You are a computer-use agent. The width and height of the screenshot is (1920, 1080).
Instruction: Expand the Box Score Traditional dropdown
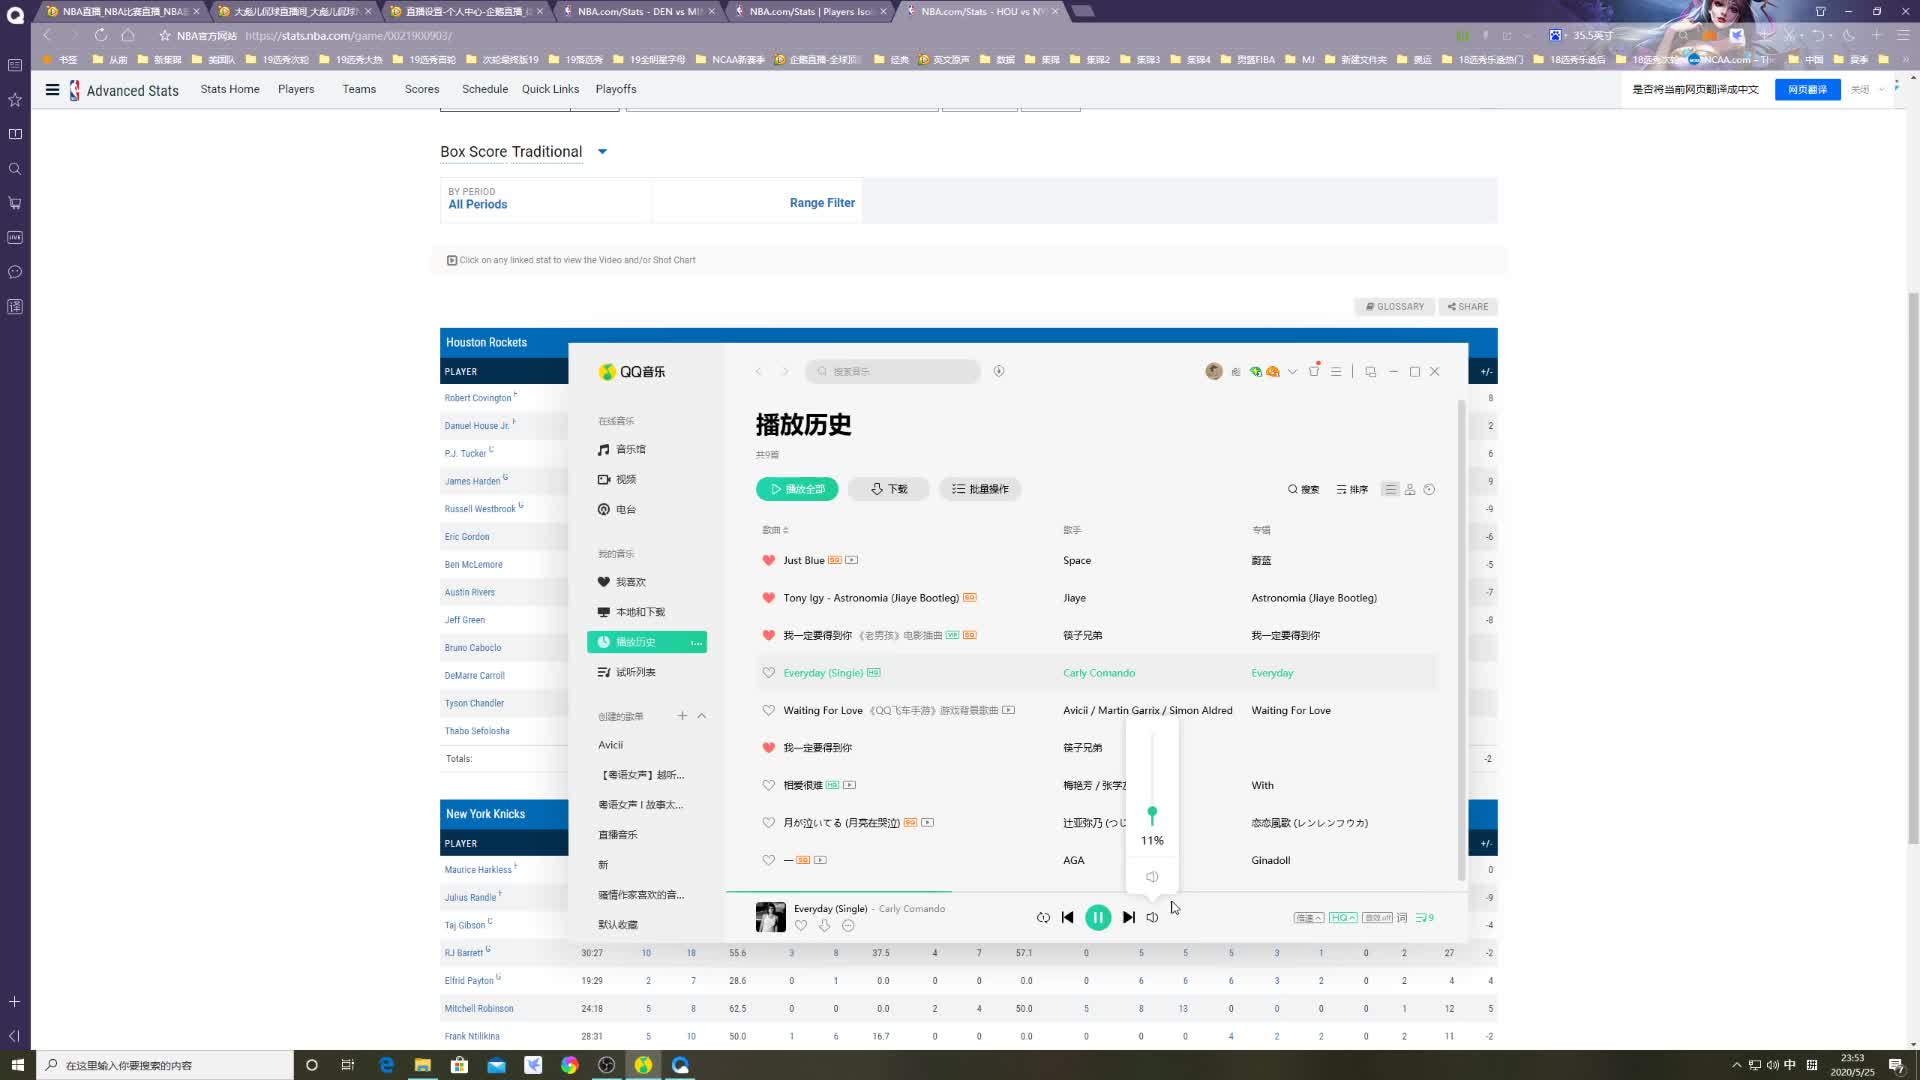tap(602, 152)
